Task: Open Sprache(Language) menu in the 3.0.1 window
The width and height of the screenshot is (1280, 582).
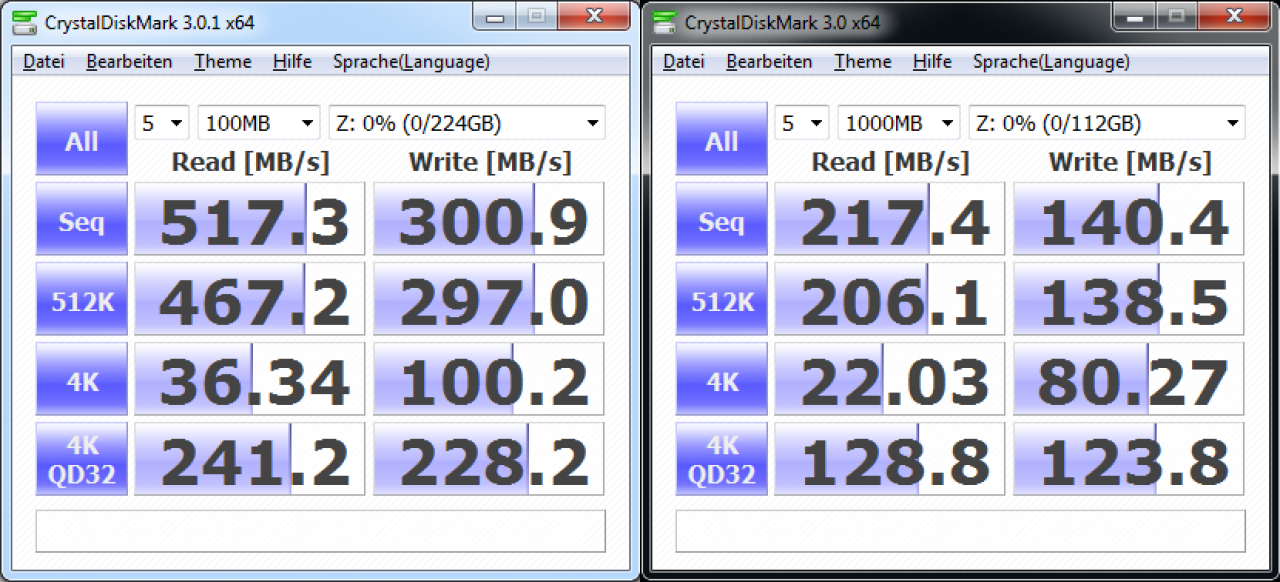Action: click(411, 62)
